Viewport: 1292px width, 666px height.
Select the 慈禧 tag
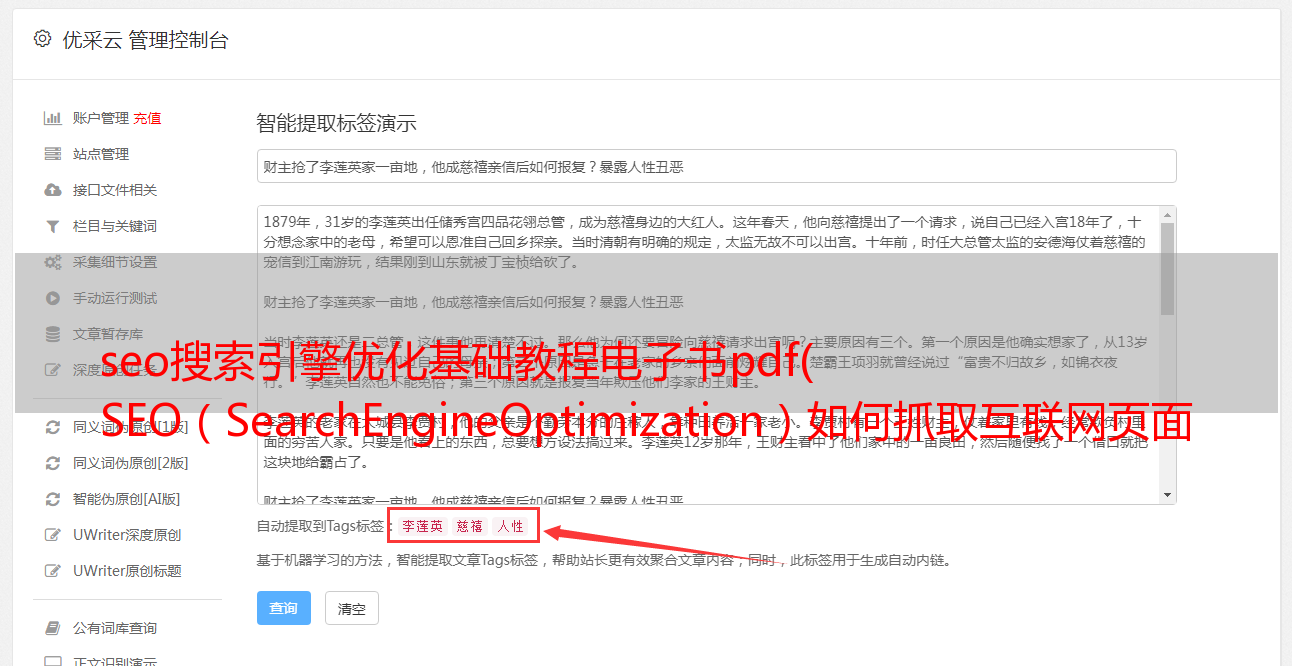click(470, 526)
